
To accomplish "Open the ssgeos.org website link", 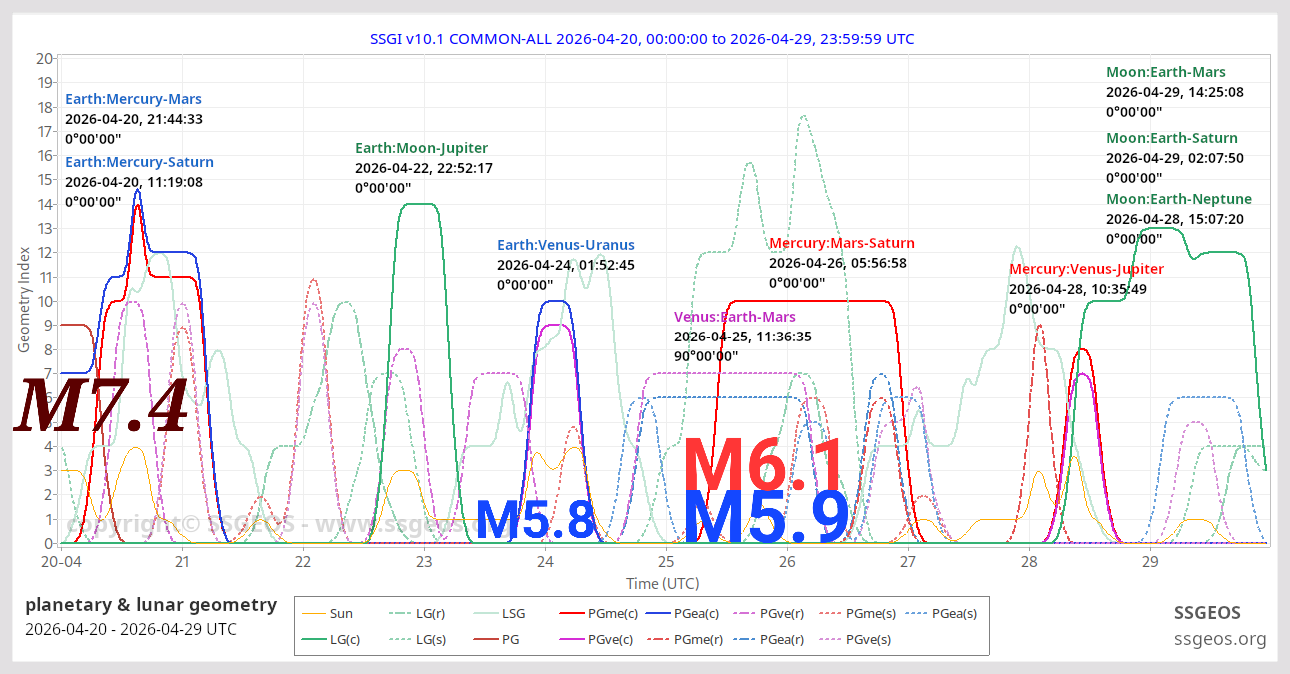I will [1220, 638].
